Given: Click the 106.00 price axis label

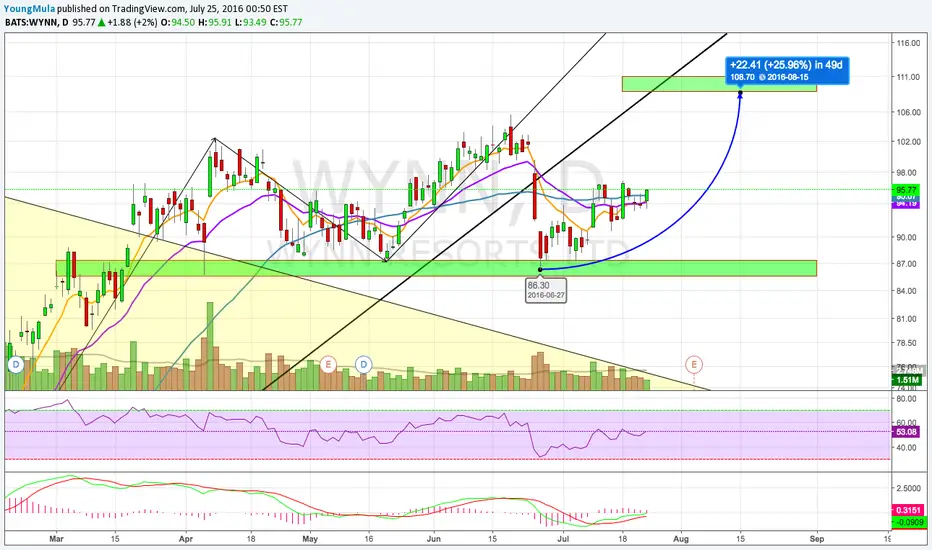Looking at the screenshot, I should [909, 112].
